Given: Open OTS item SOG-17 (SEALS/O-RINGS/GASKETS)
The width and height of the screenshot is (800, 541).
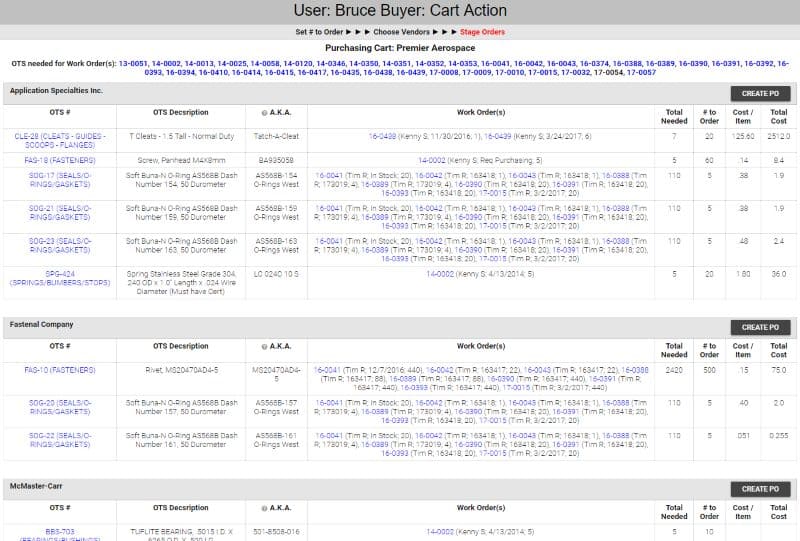Looking at the screenshot, I should tap(60, 180).
